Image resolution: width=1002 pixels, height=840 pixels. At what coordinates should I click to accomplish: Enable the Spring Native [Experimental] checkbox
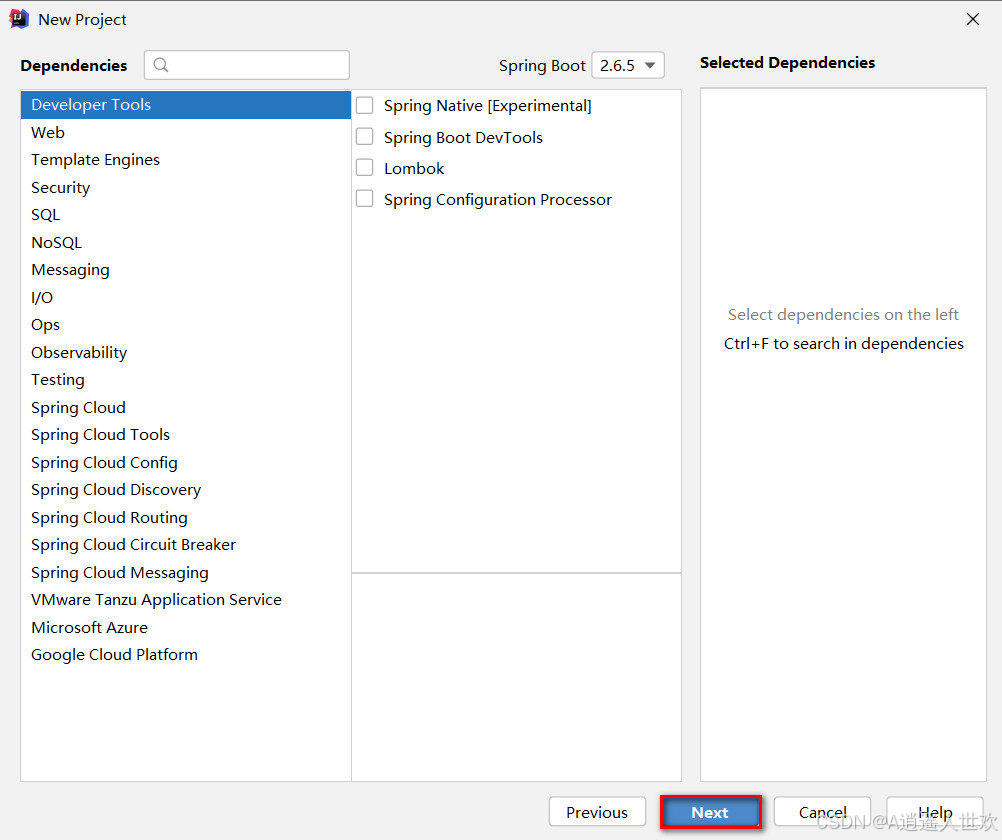coord(364,105)
